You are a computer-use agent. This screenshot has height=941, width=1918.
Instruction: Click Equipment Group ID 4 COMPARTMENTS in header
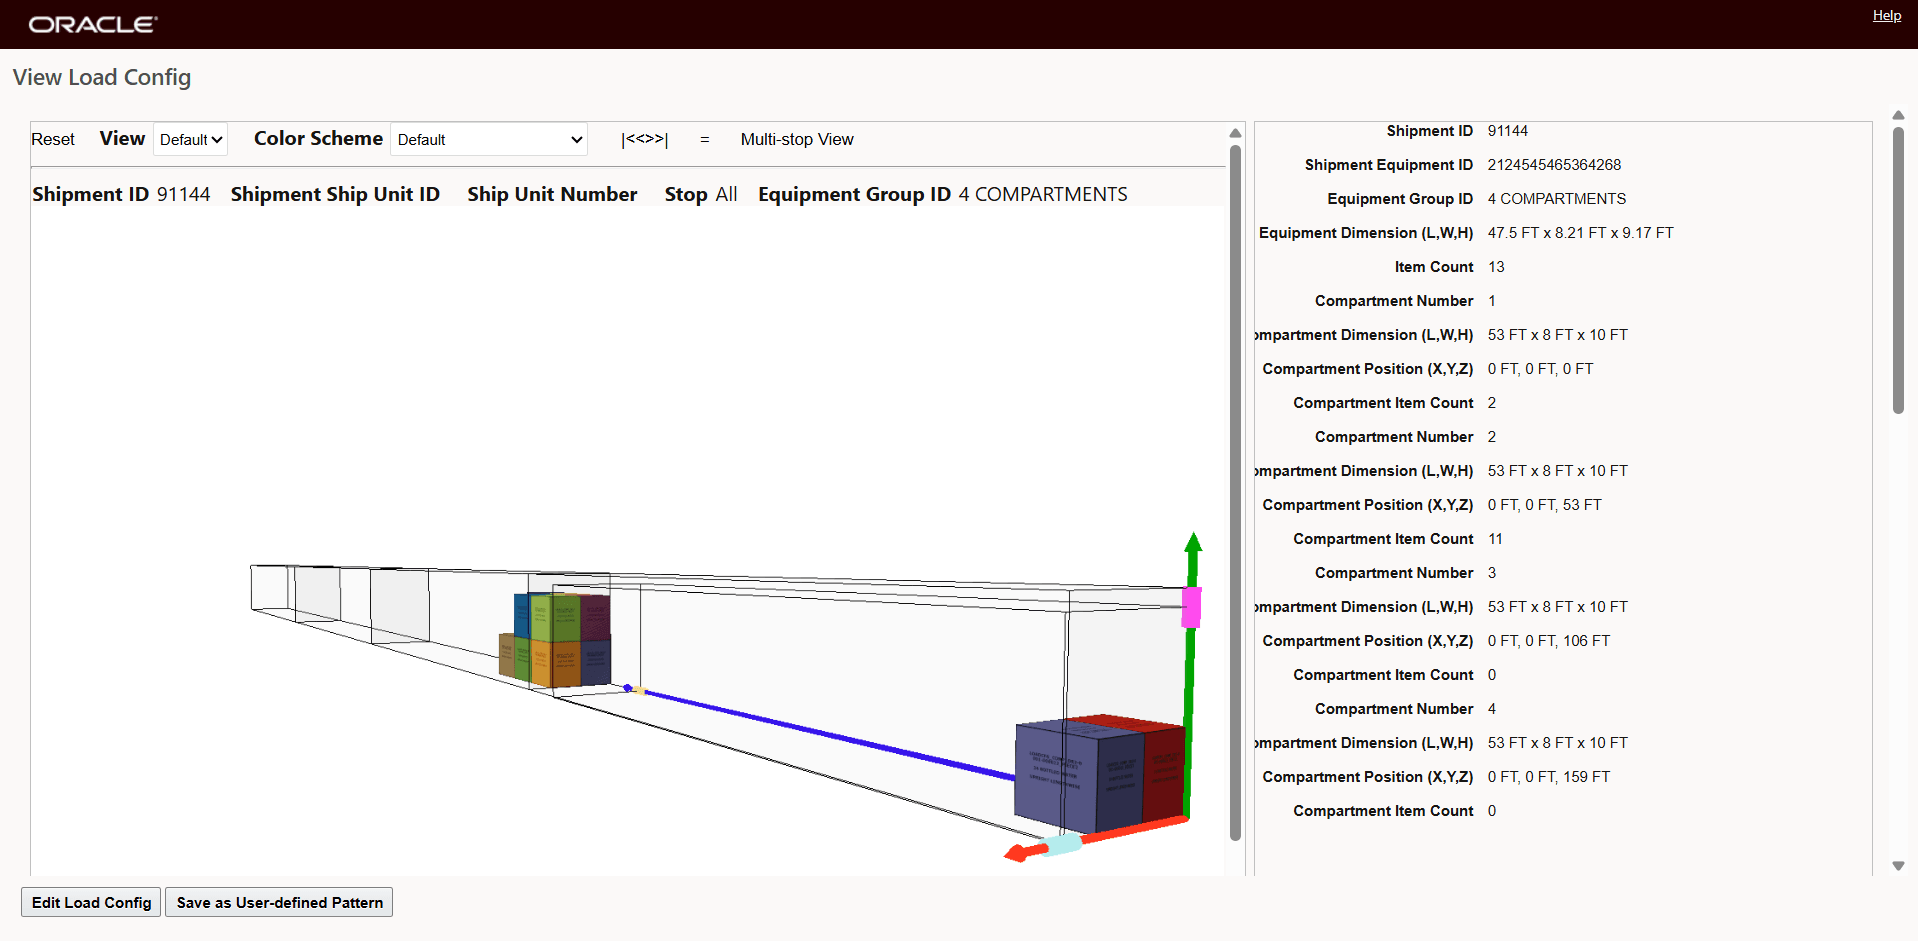tap(943, 194)
